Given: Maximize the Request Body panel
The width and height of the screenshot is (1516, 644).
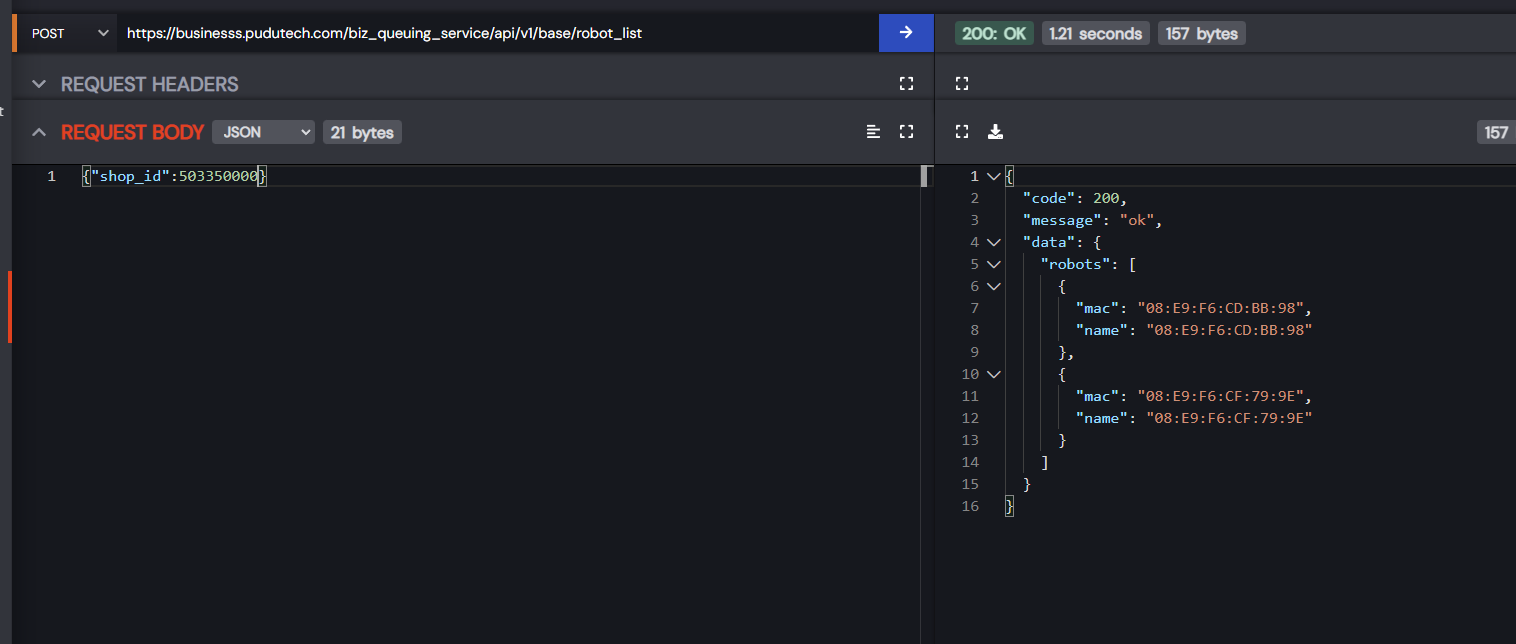Looking at the screenshot, I should [907, 131].
